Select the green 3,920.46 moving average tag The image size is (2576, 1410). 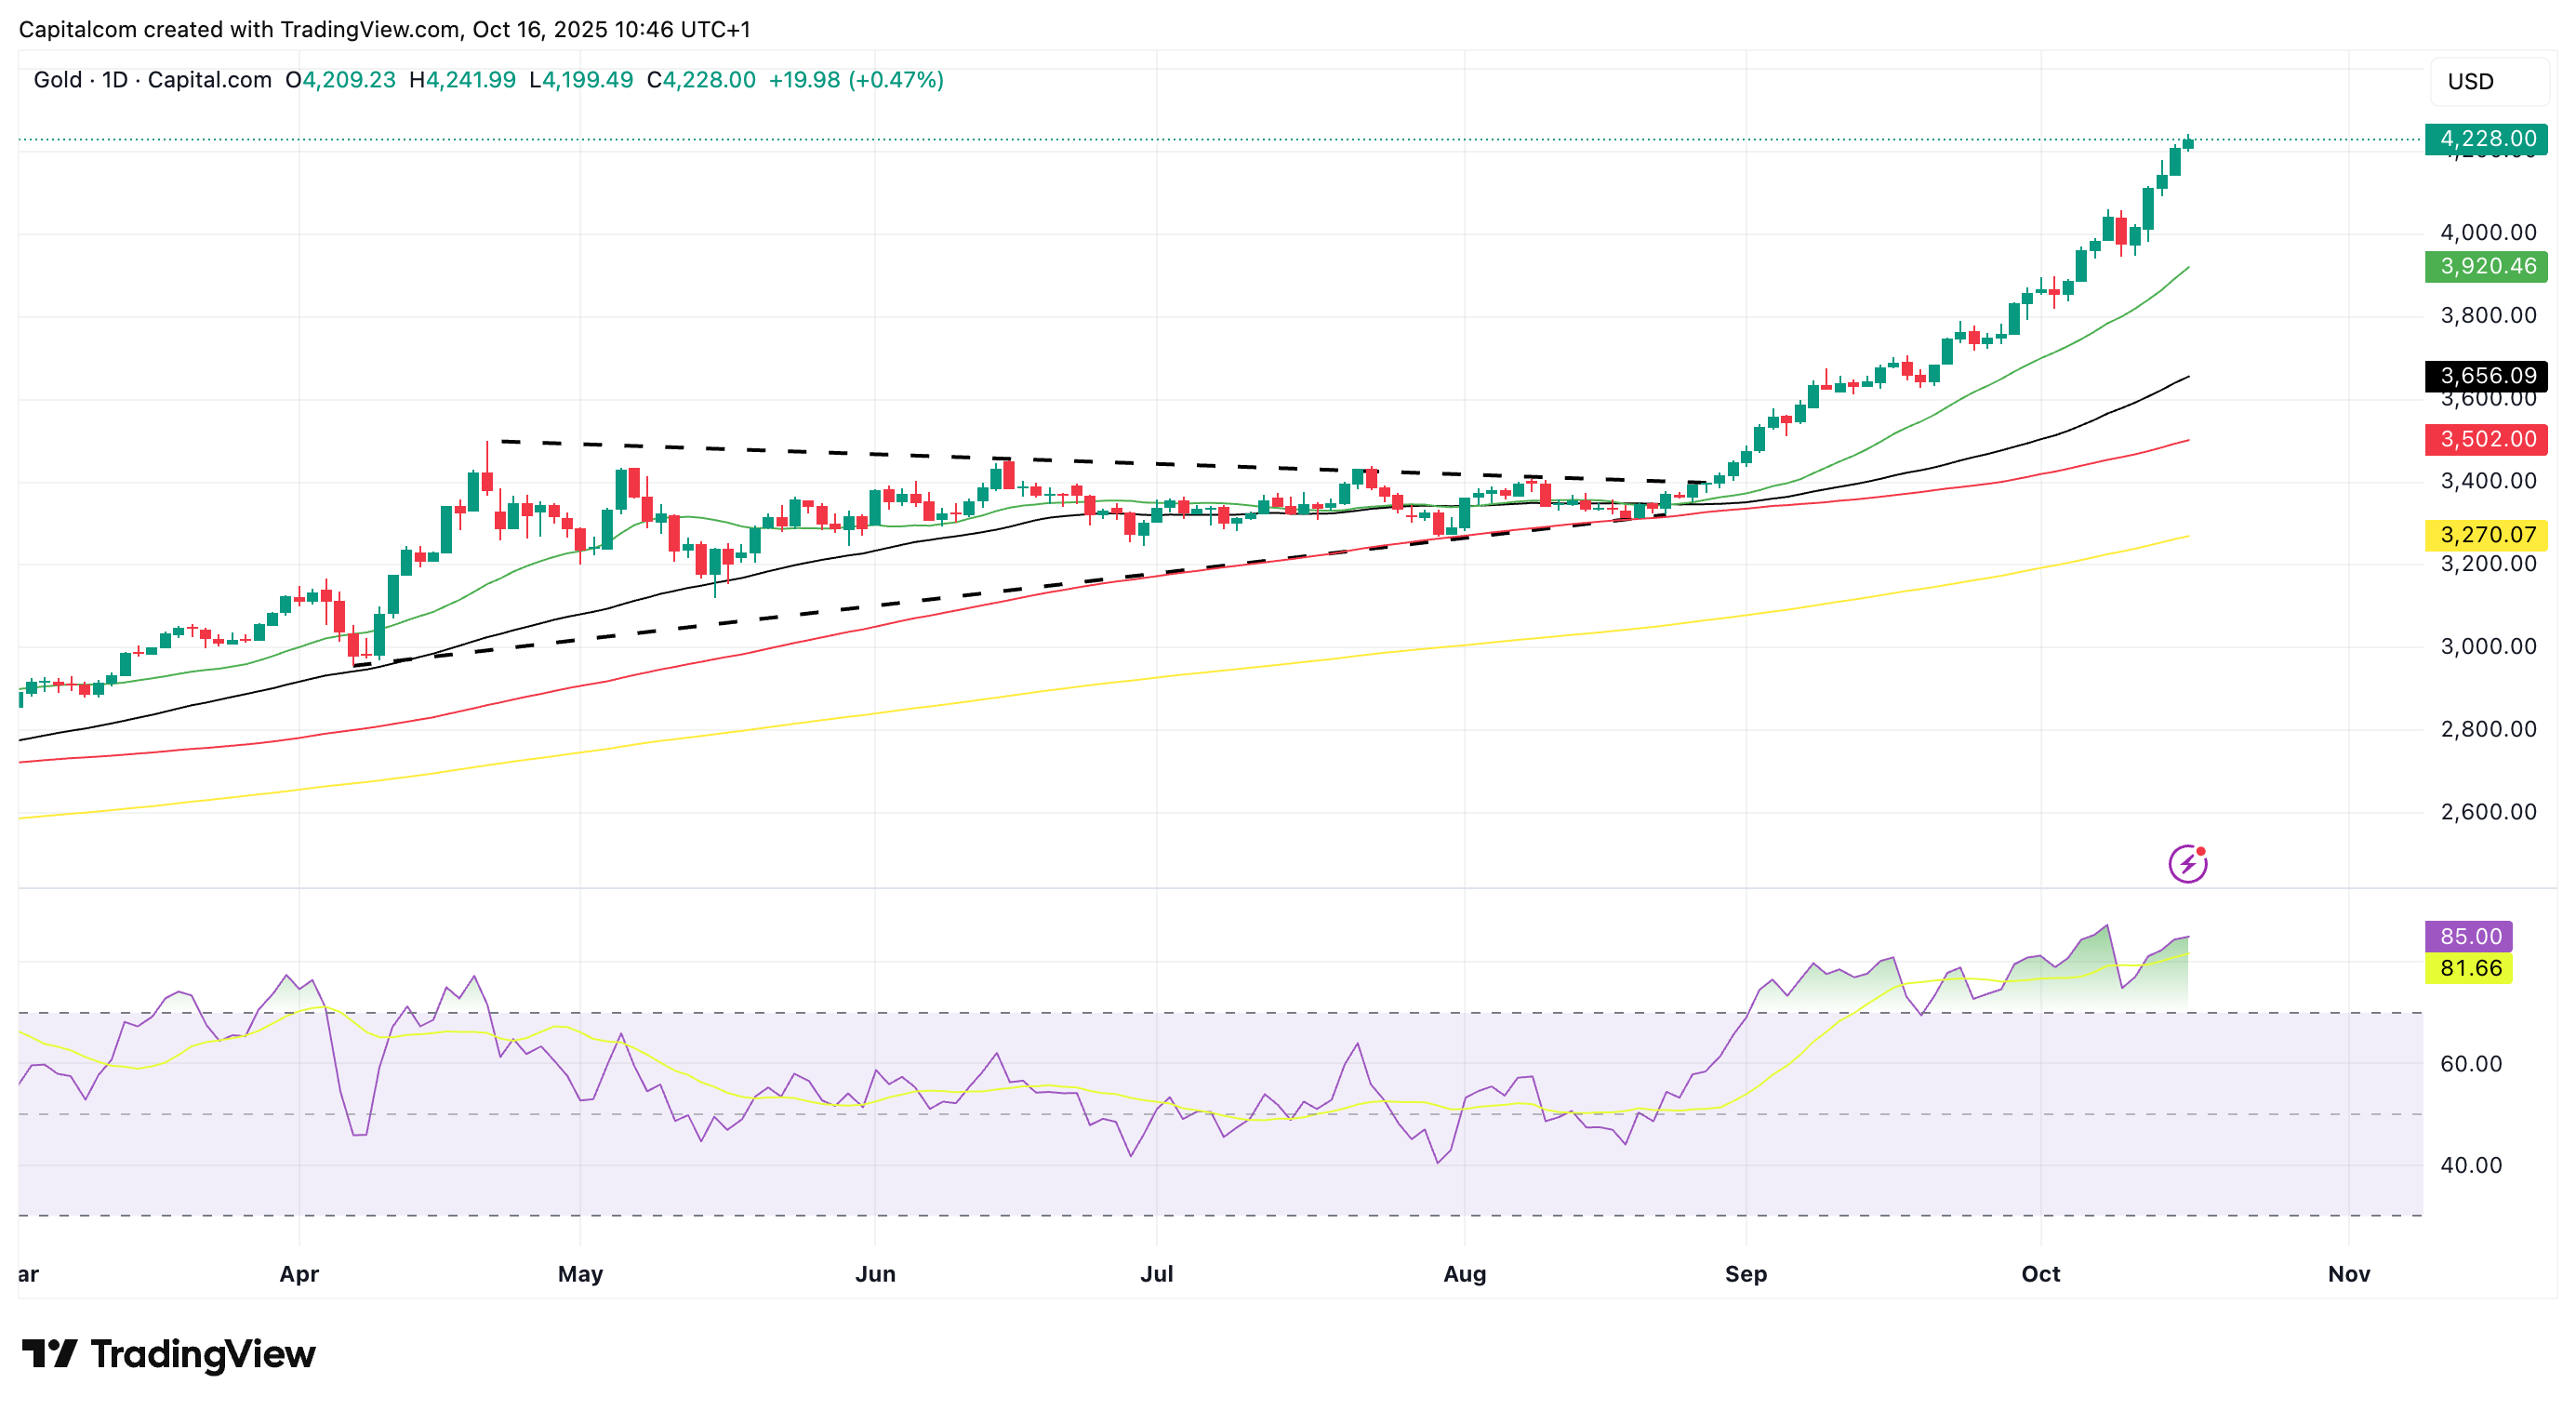(x=2486, y=267)
